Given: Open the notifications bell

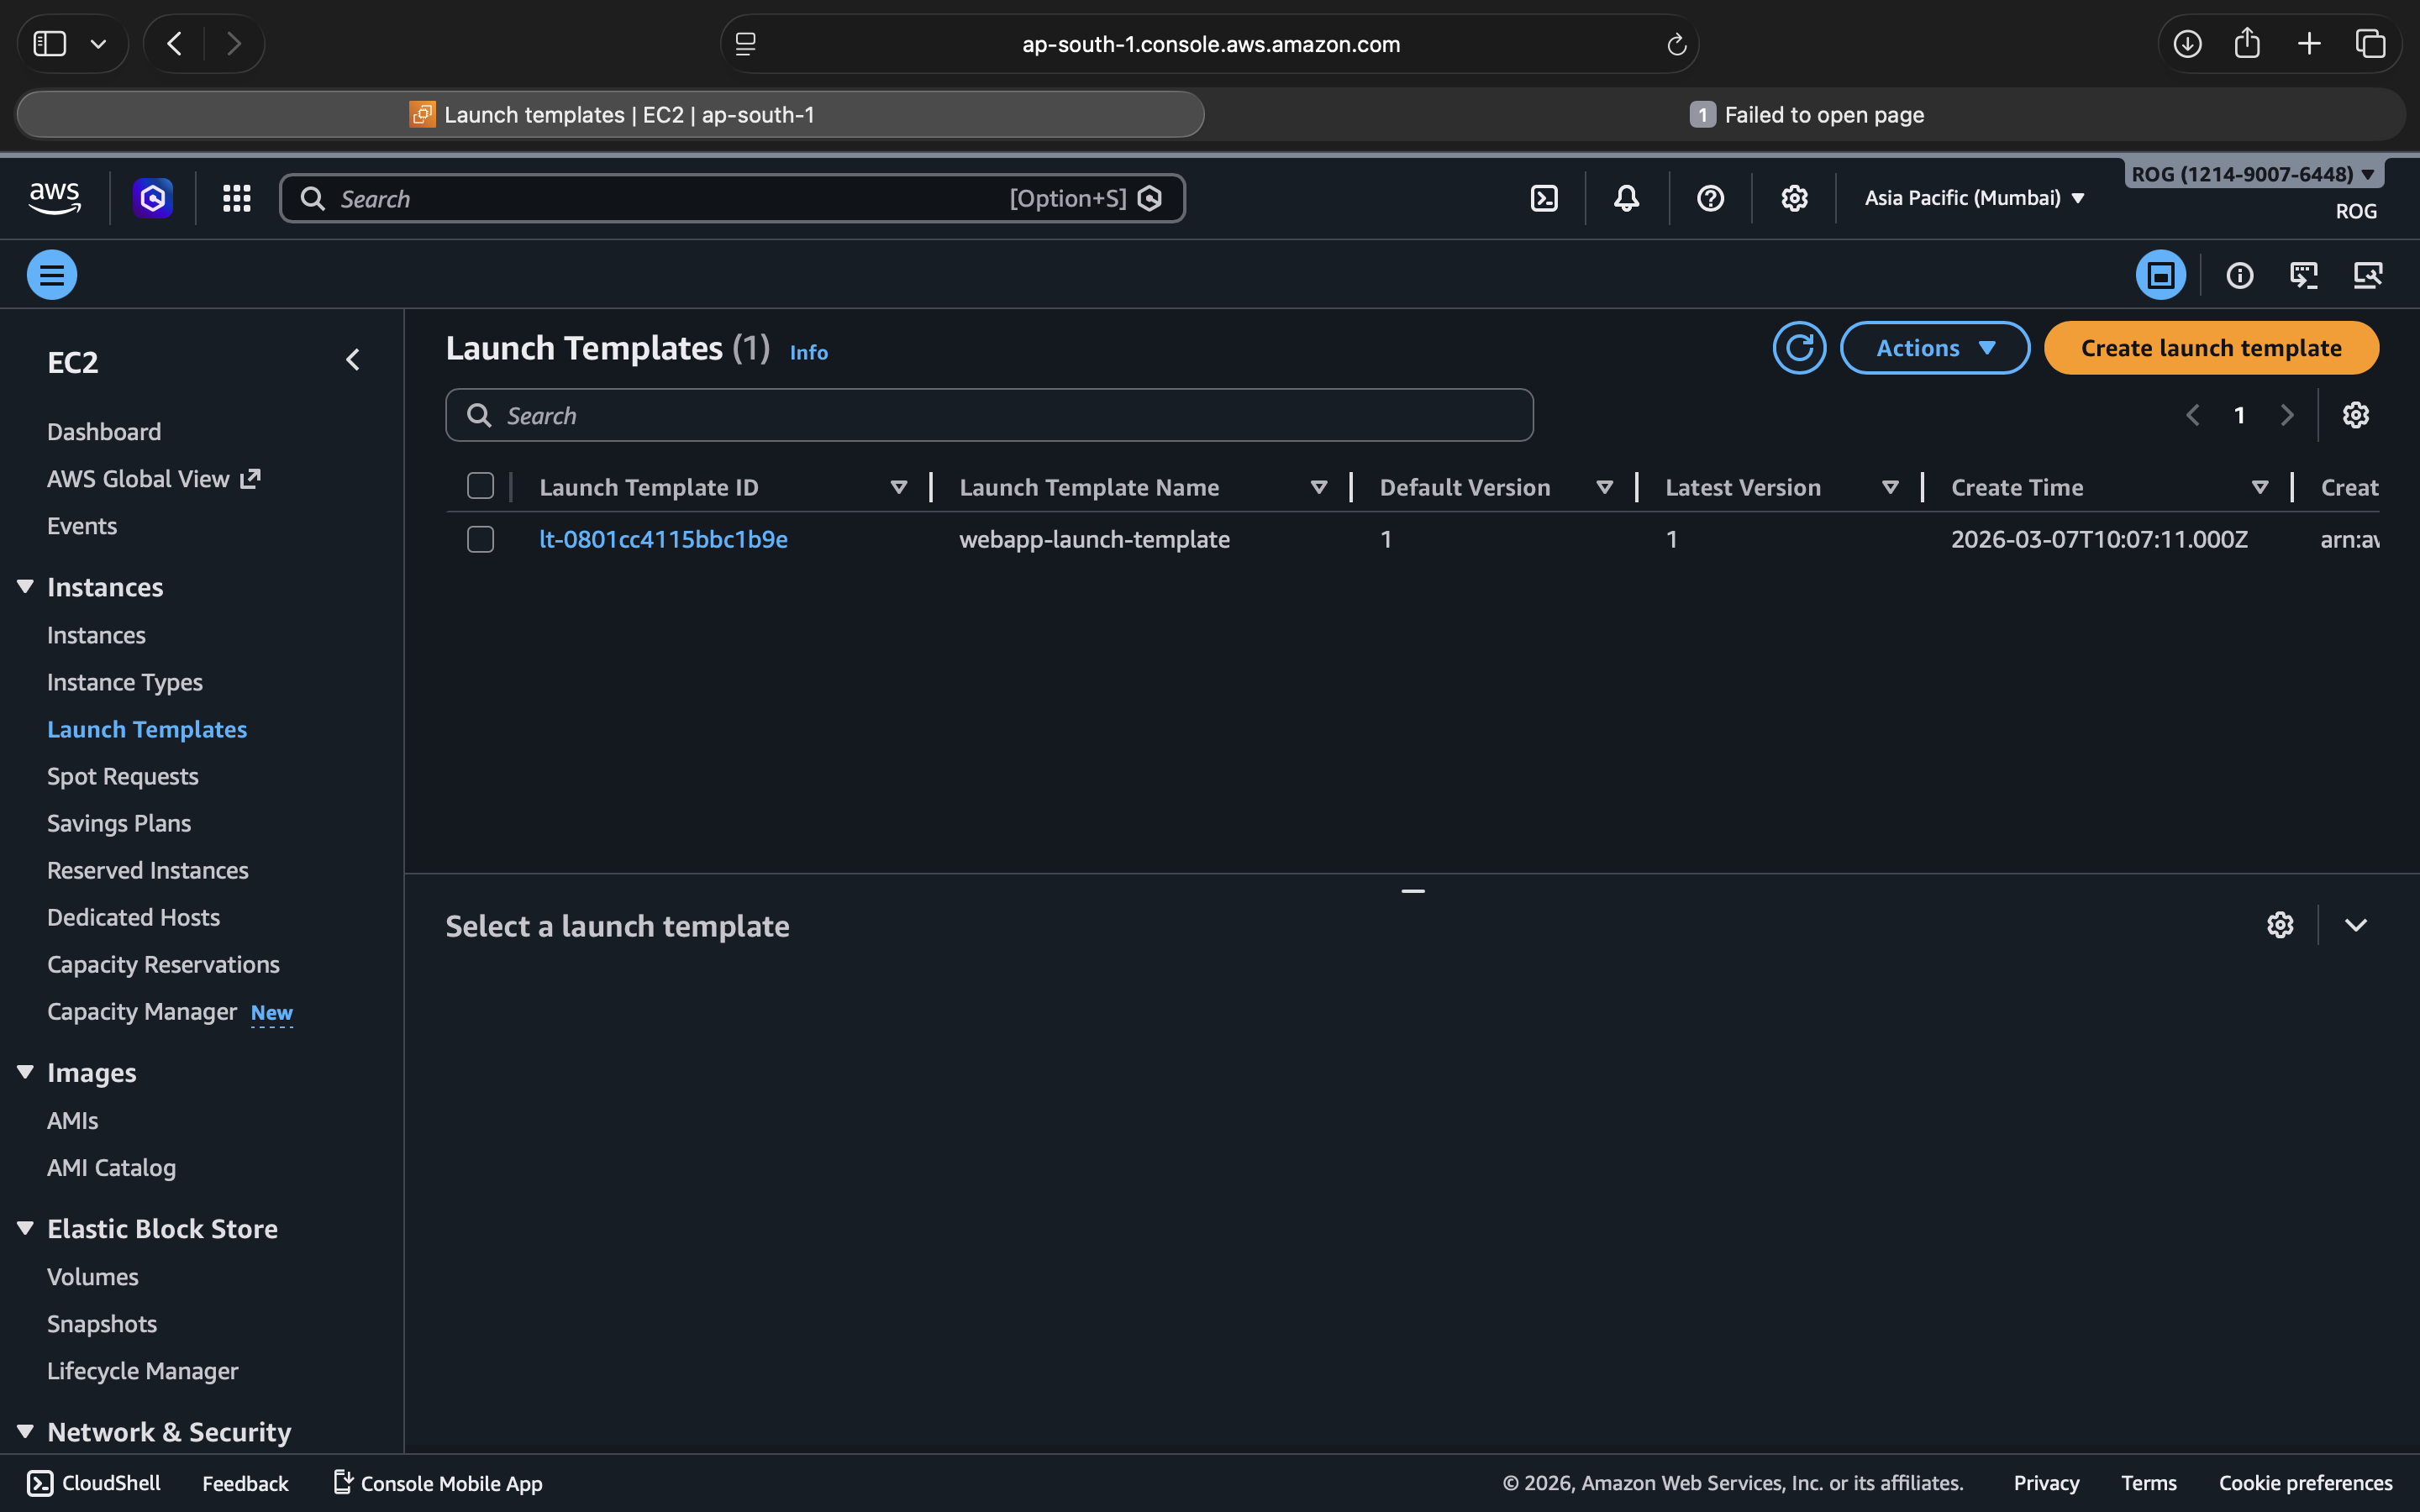Looking at the screenshot, I should click(x=1627, y=198).
